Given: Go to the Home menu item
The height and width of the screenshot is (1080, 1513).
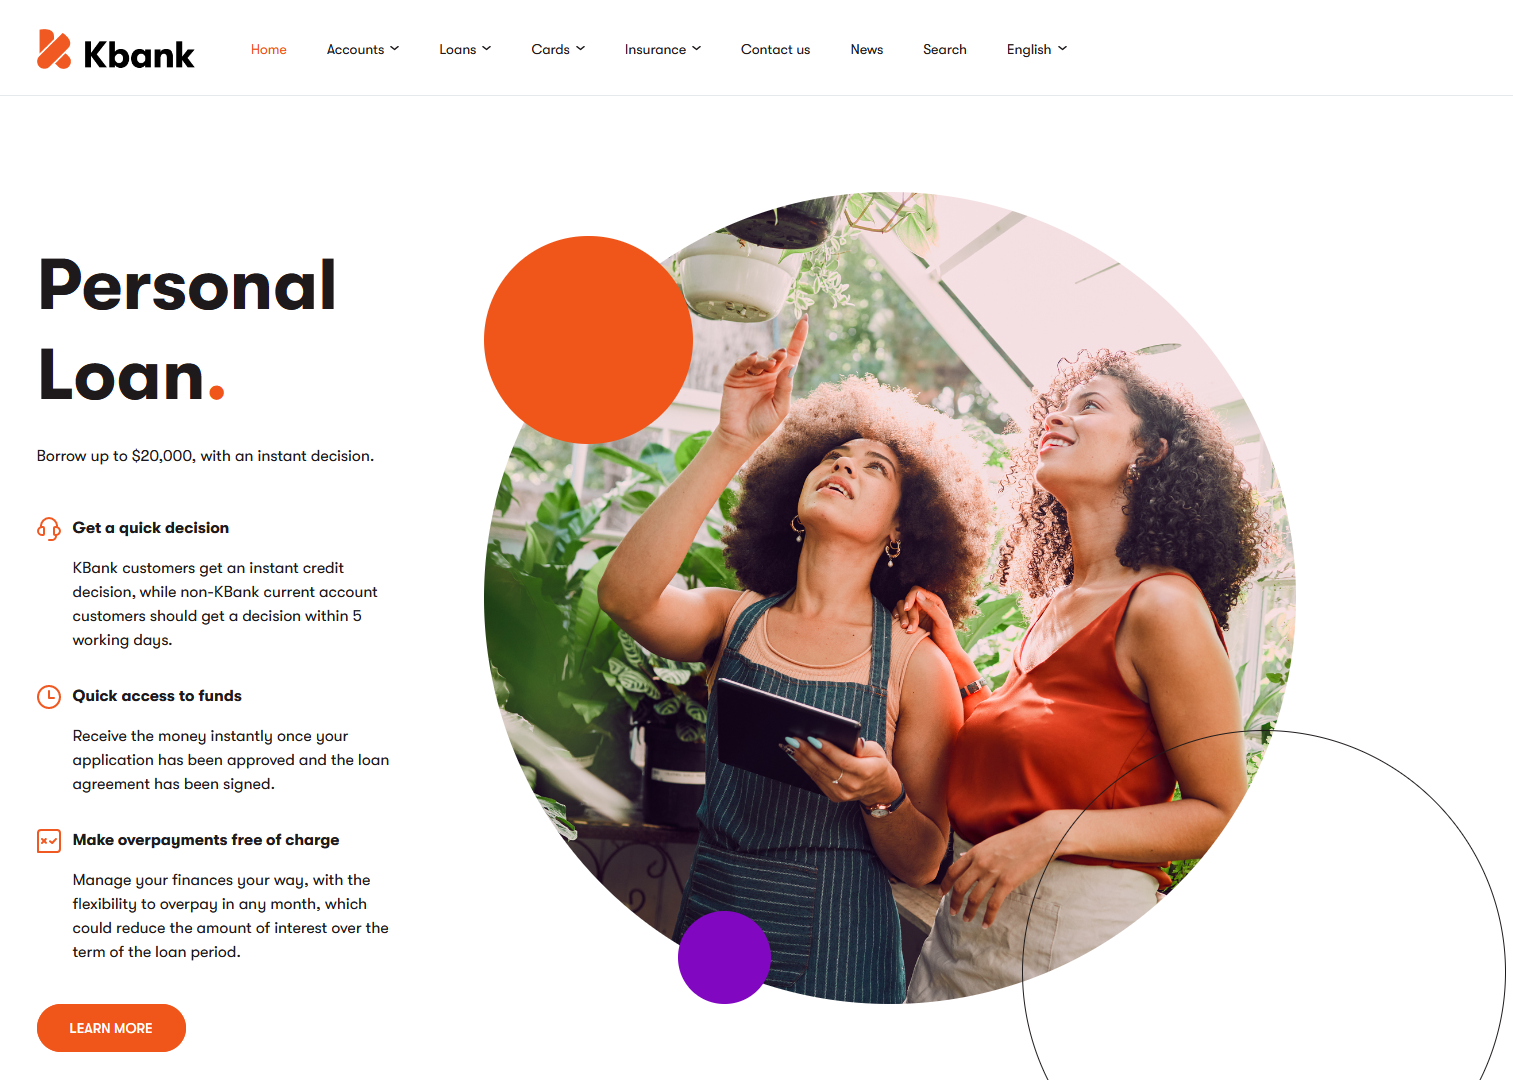Looking at the screenshot, I should coord(269,49).
